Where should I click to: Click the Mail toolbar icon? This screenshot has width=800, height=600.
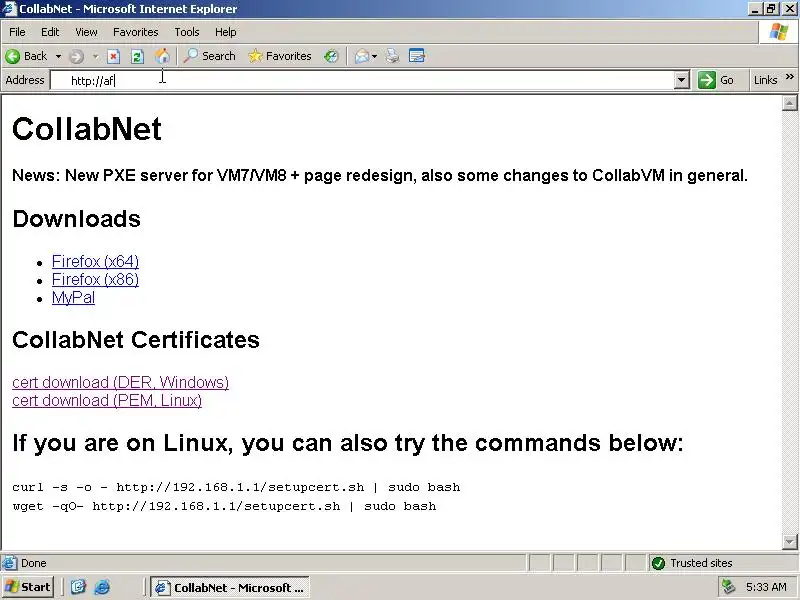tap(362, 56)
